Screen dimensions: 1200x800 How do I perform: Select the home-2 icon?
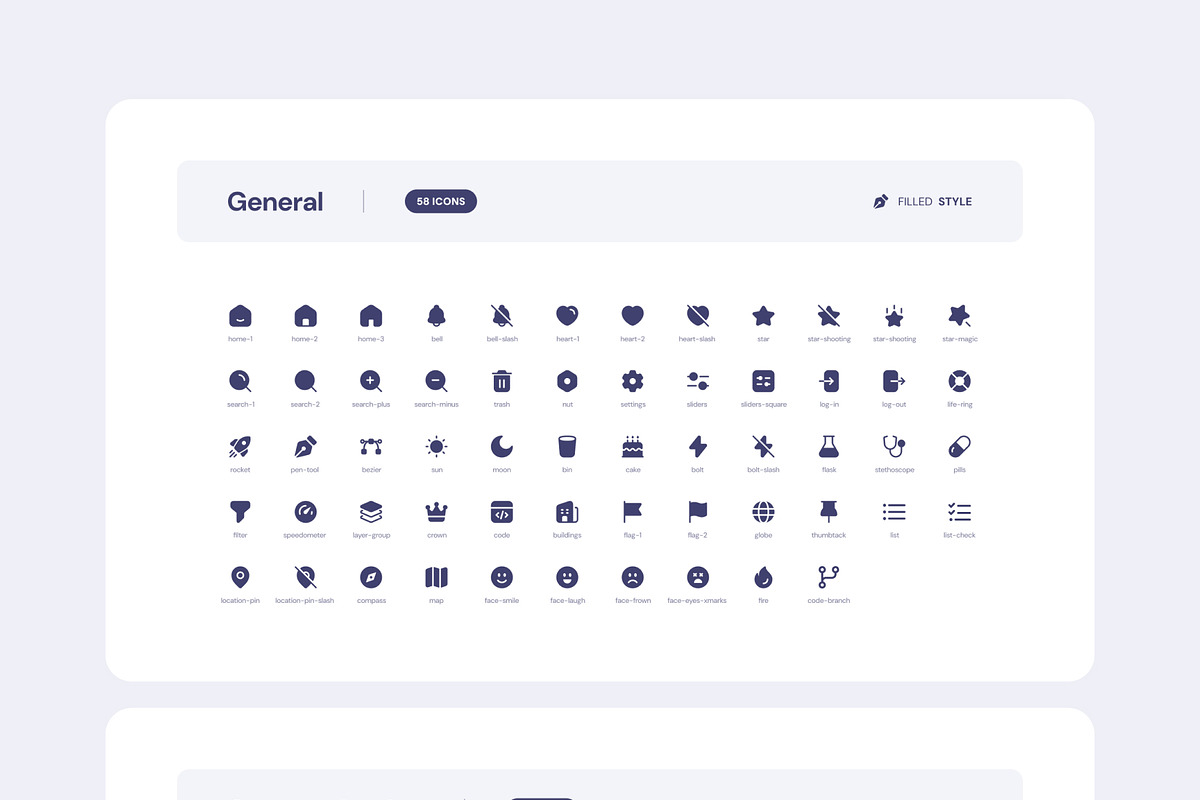305,316
